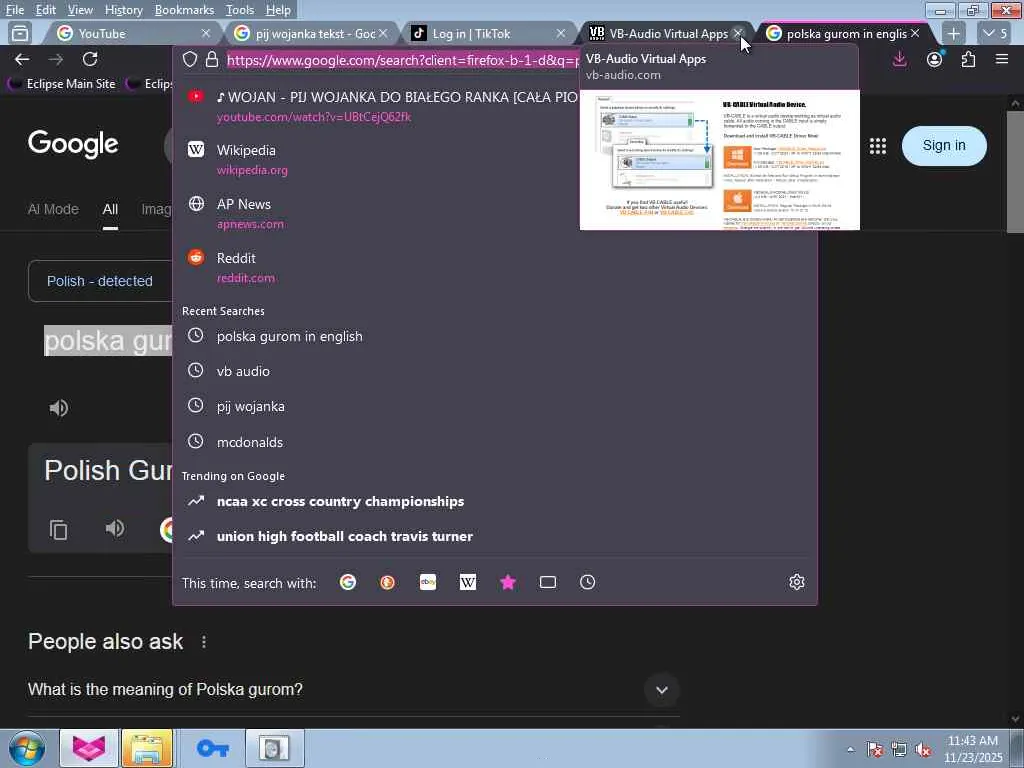Open the Google apps grid icon

[878, 146]
